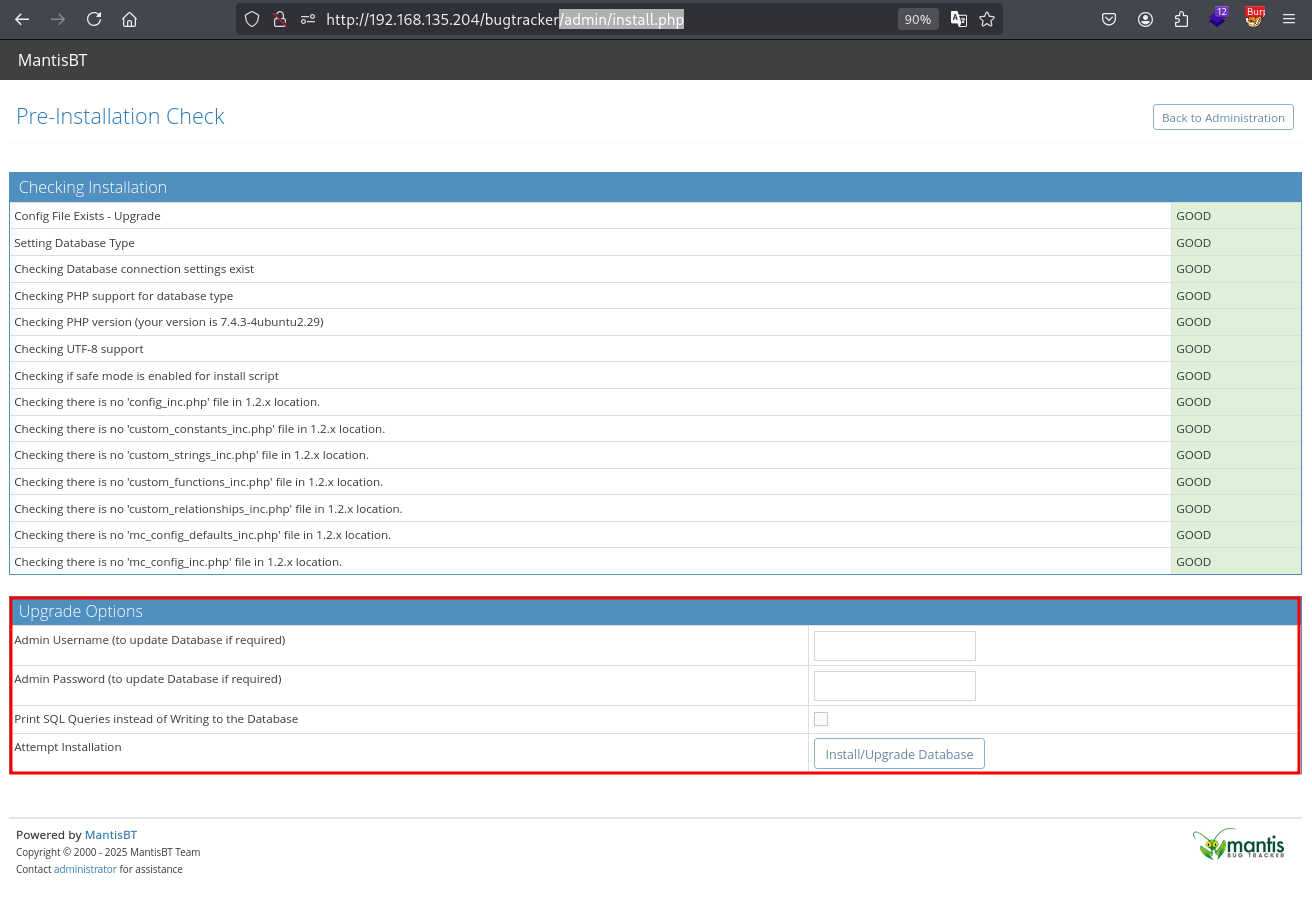Click the 'custom_functions_inc.php' check row text
Image resolution: width=1312 pixels, height=902 pixels.
tap(199, 482)
